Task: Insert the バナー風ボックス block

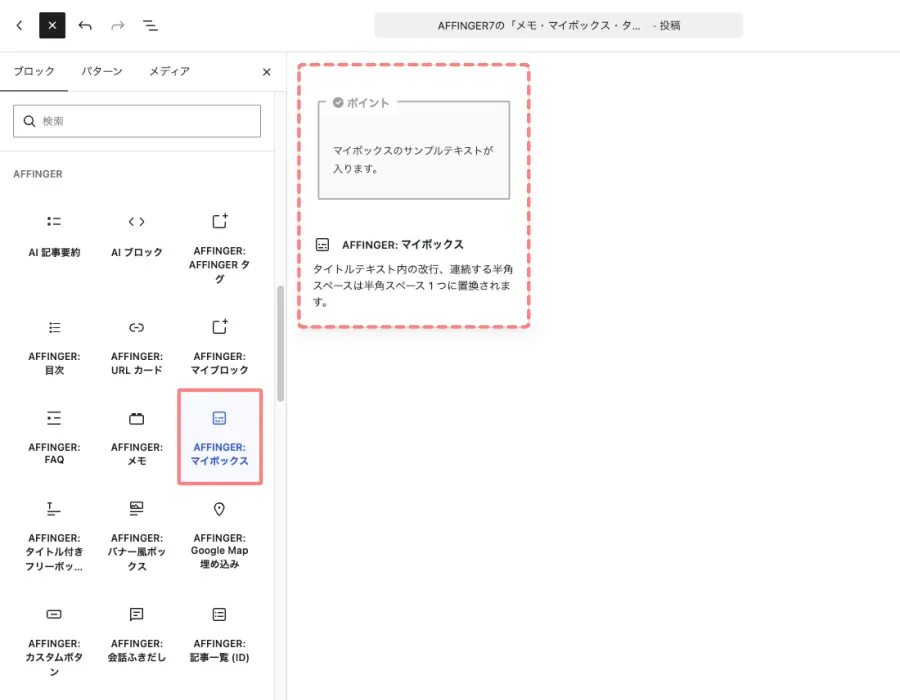Action: point(137,536)
